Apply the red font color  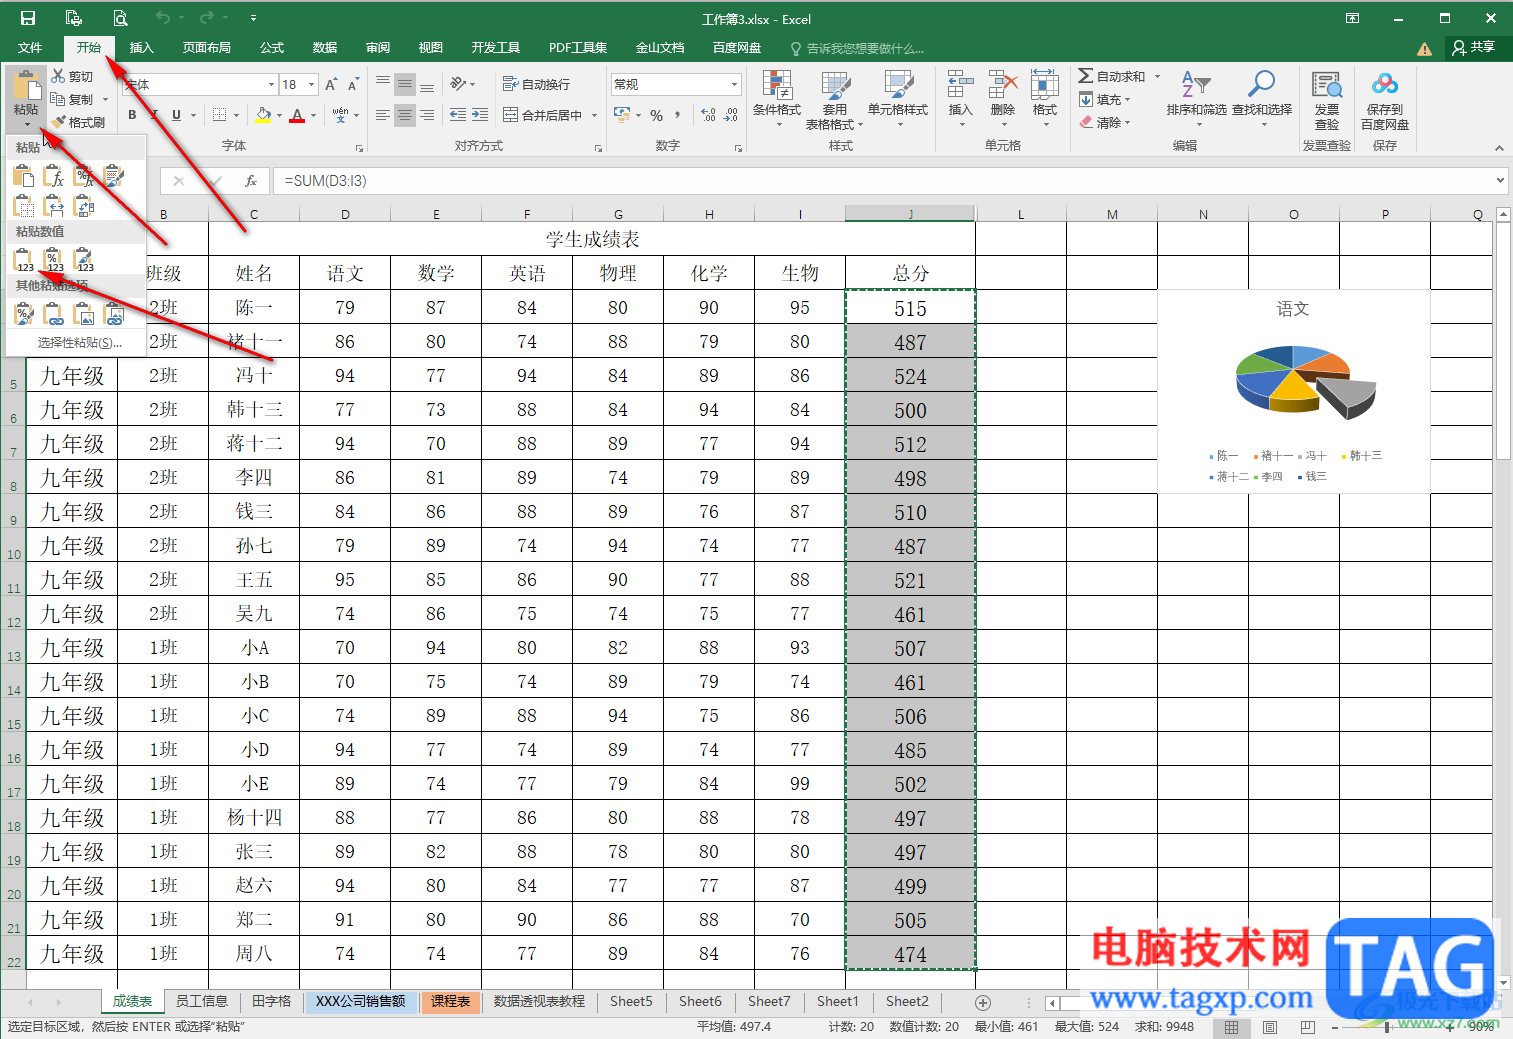[297, 116]
